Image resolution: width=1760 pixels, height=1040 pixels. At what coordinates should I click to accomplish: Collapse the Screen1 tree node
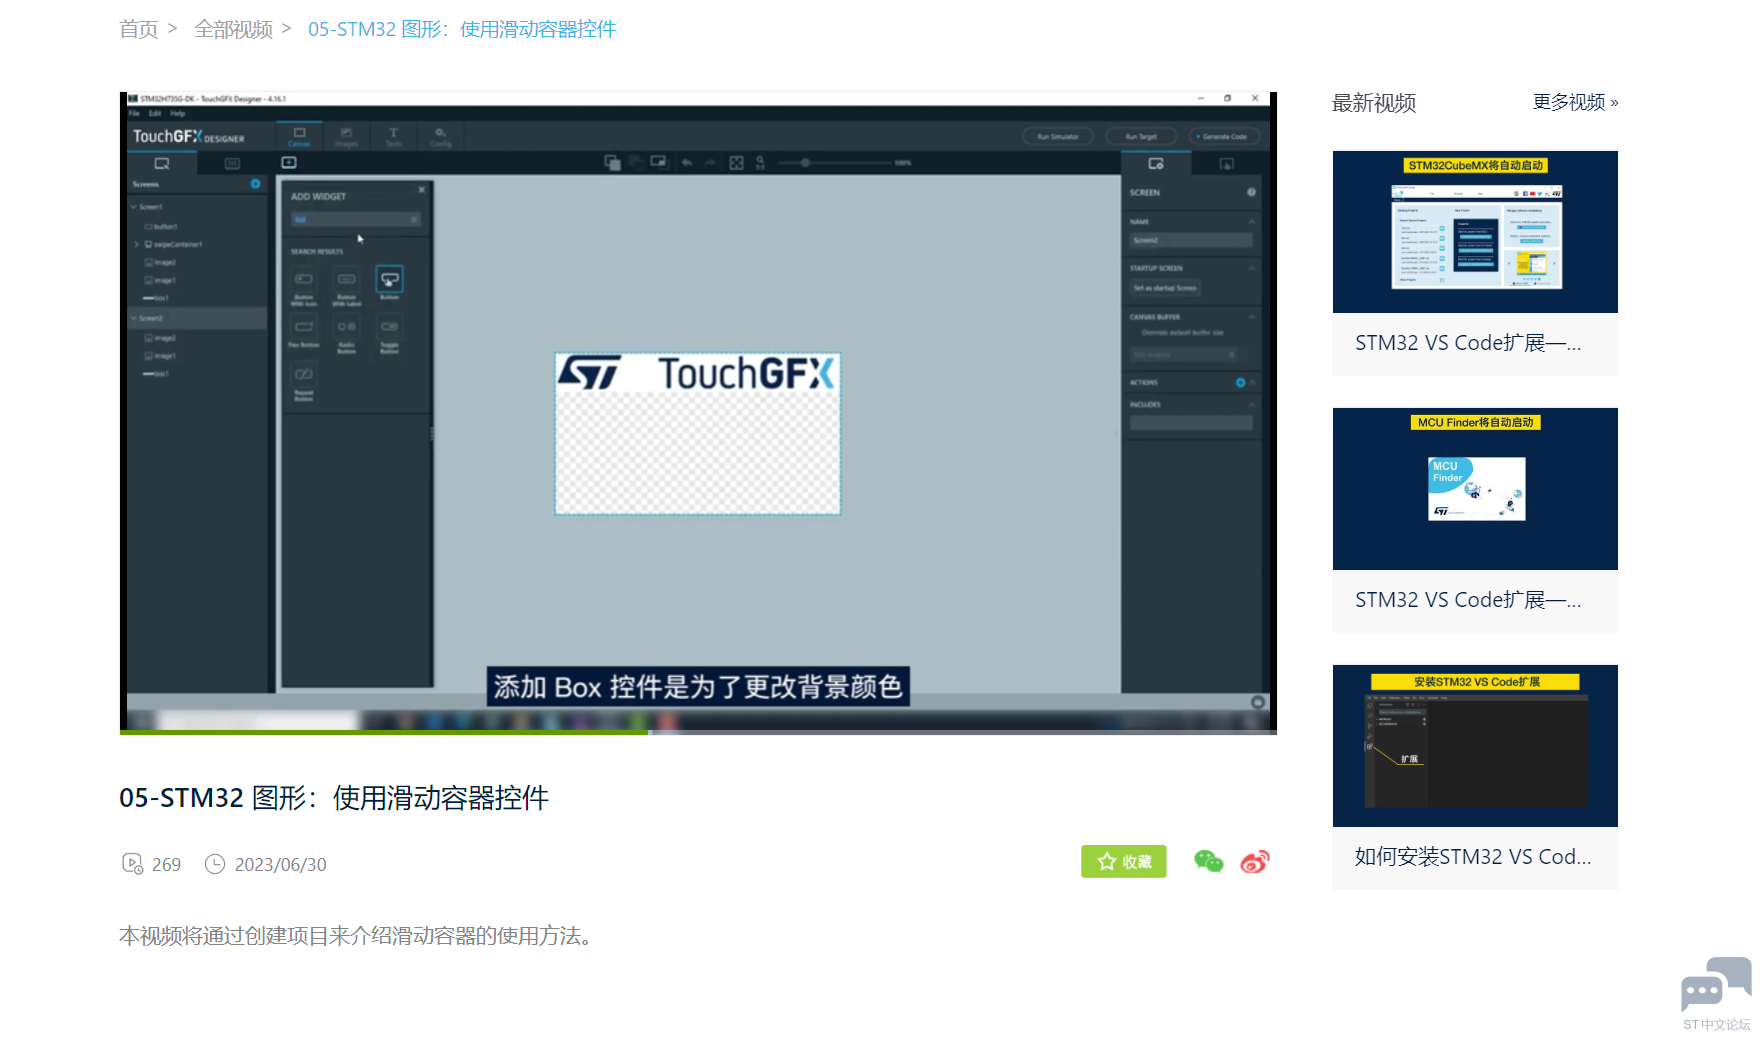[x=134, y=207]
